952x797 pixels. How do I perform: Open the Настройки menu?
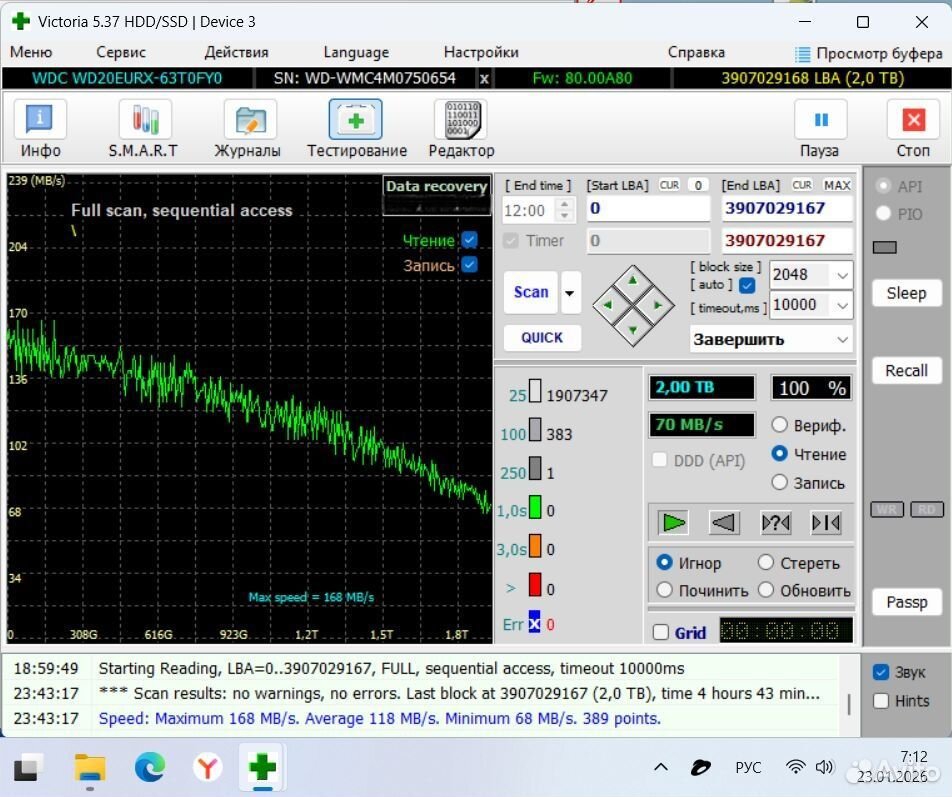tap(481, 52)
